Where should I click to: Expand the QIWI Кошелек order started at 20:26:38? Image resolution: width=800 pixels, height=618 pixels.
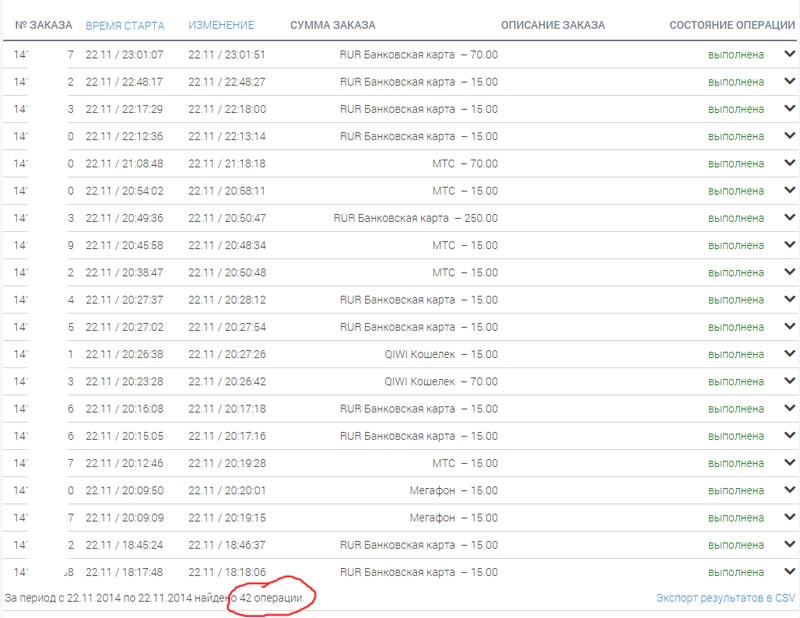789,353
